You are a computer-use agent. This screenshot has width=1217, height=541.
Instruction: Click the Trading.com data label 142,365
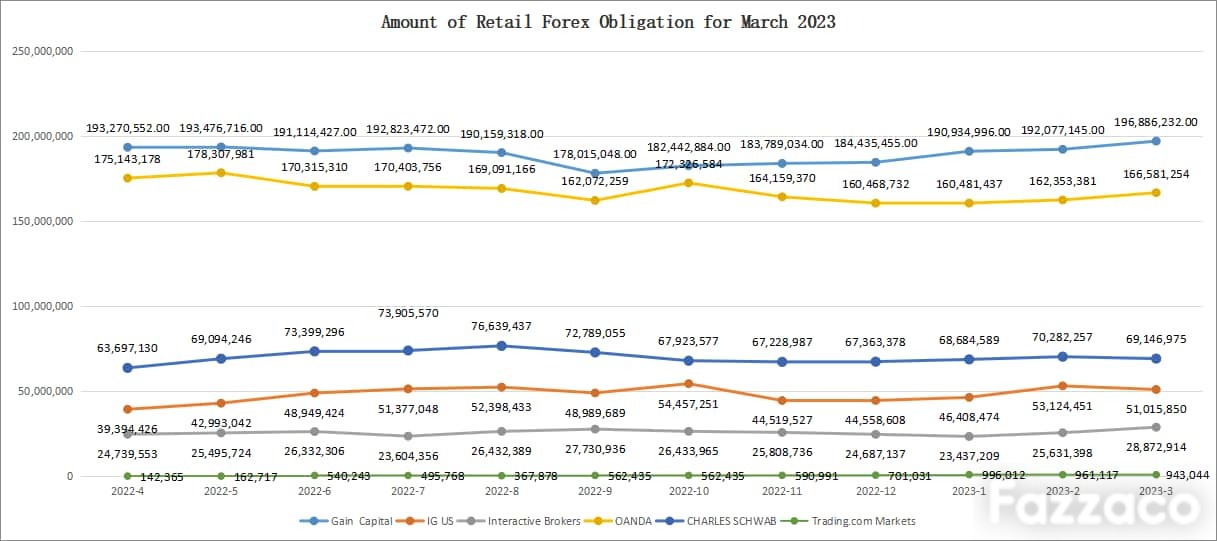162,477
